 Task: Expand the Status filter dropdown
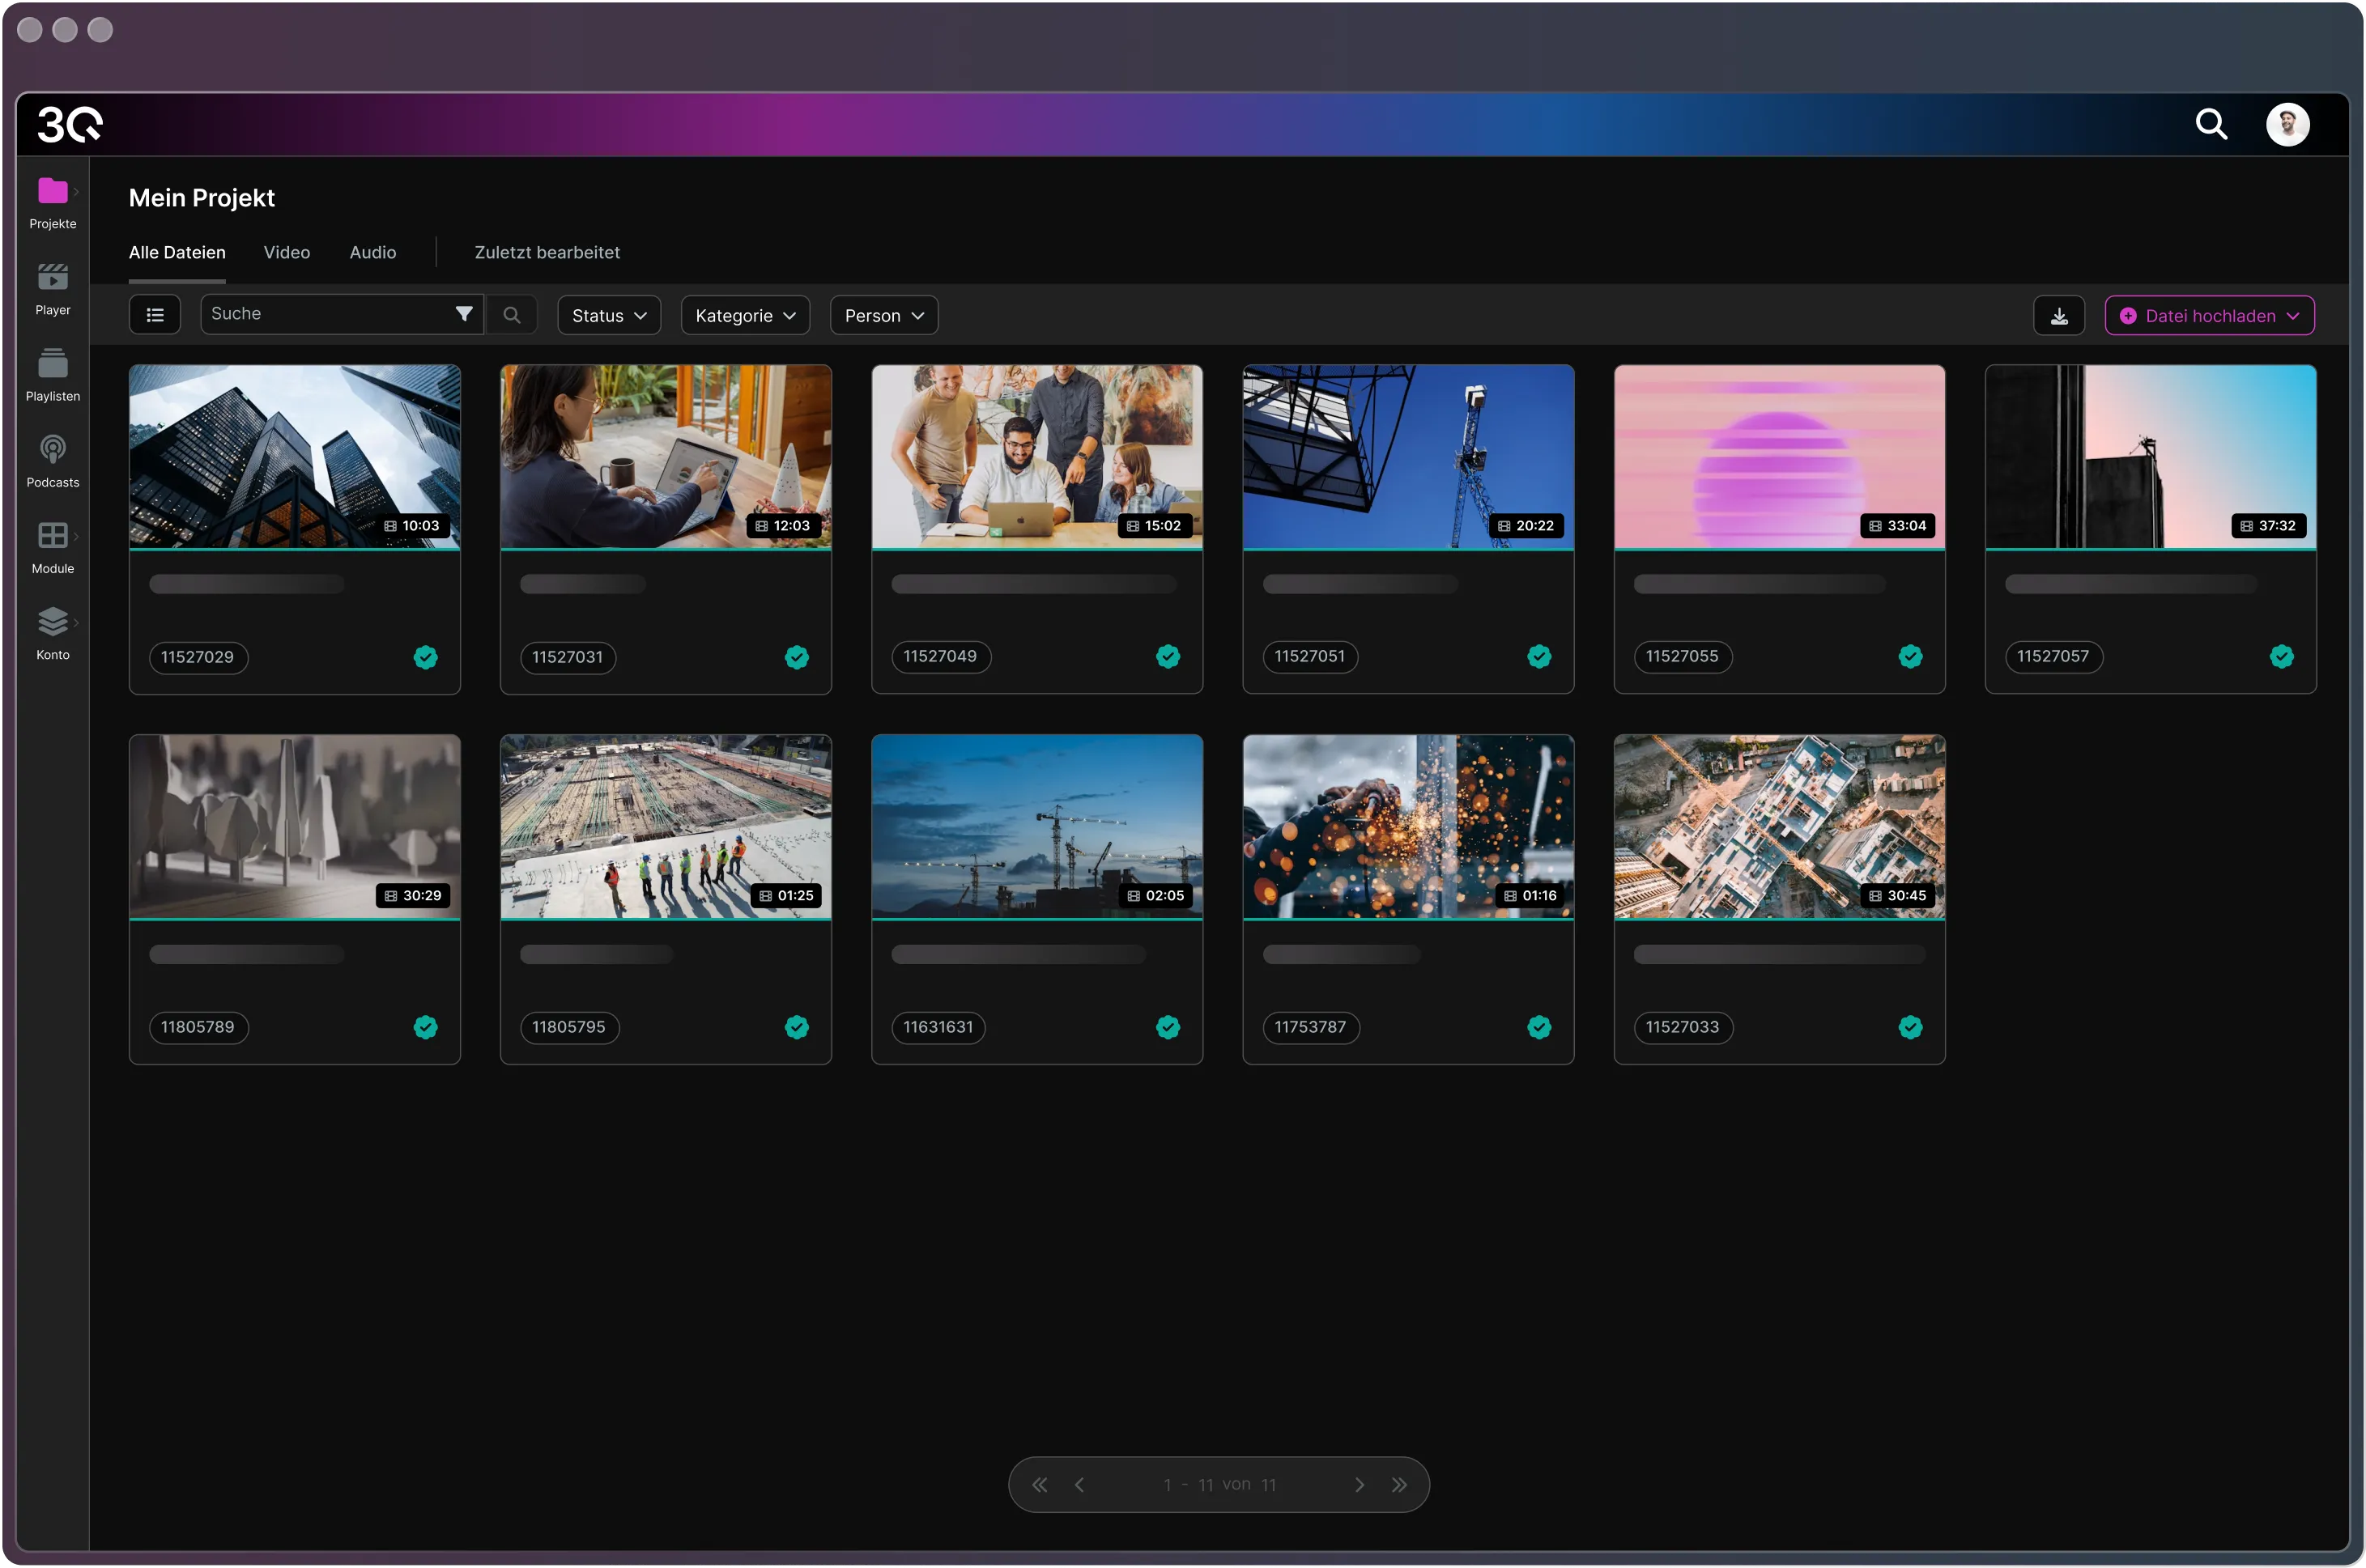(608, 316)
